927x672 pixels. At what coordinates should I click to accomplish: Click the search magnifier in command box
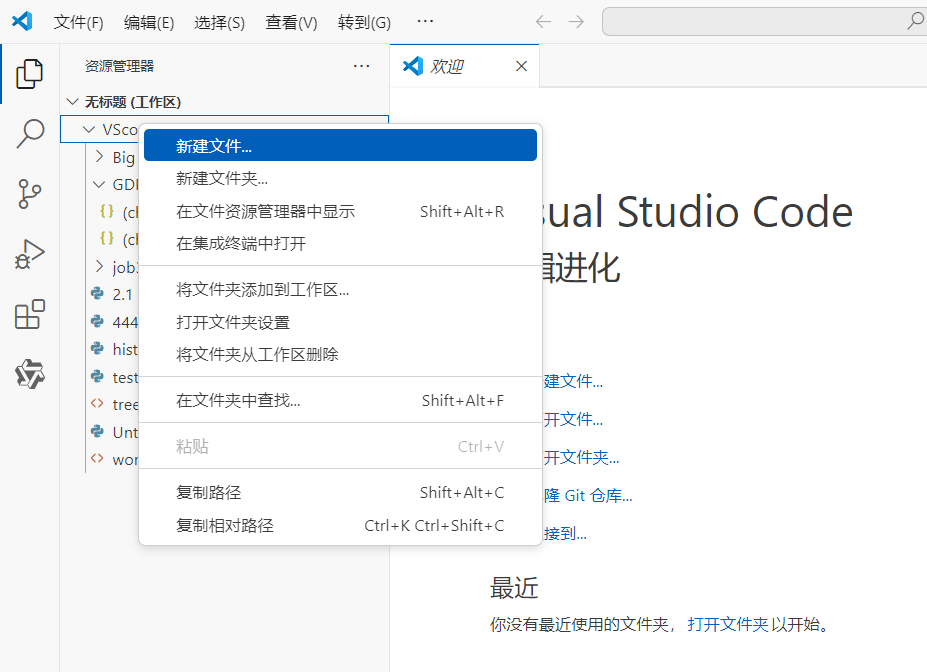[x=915, y=21]
